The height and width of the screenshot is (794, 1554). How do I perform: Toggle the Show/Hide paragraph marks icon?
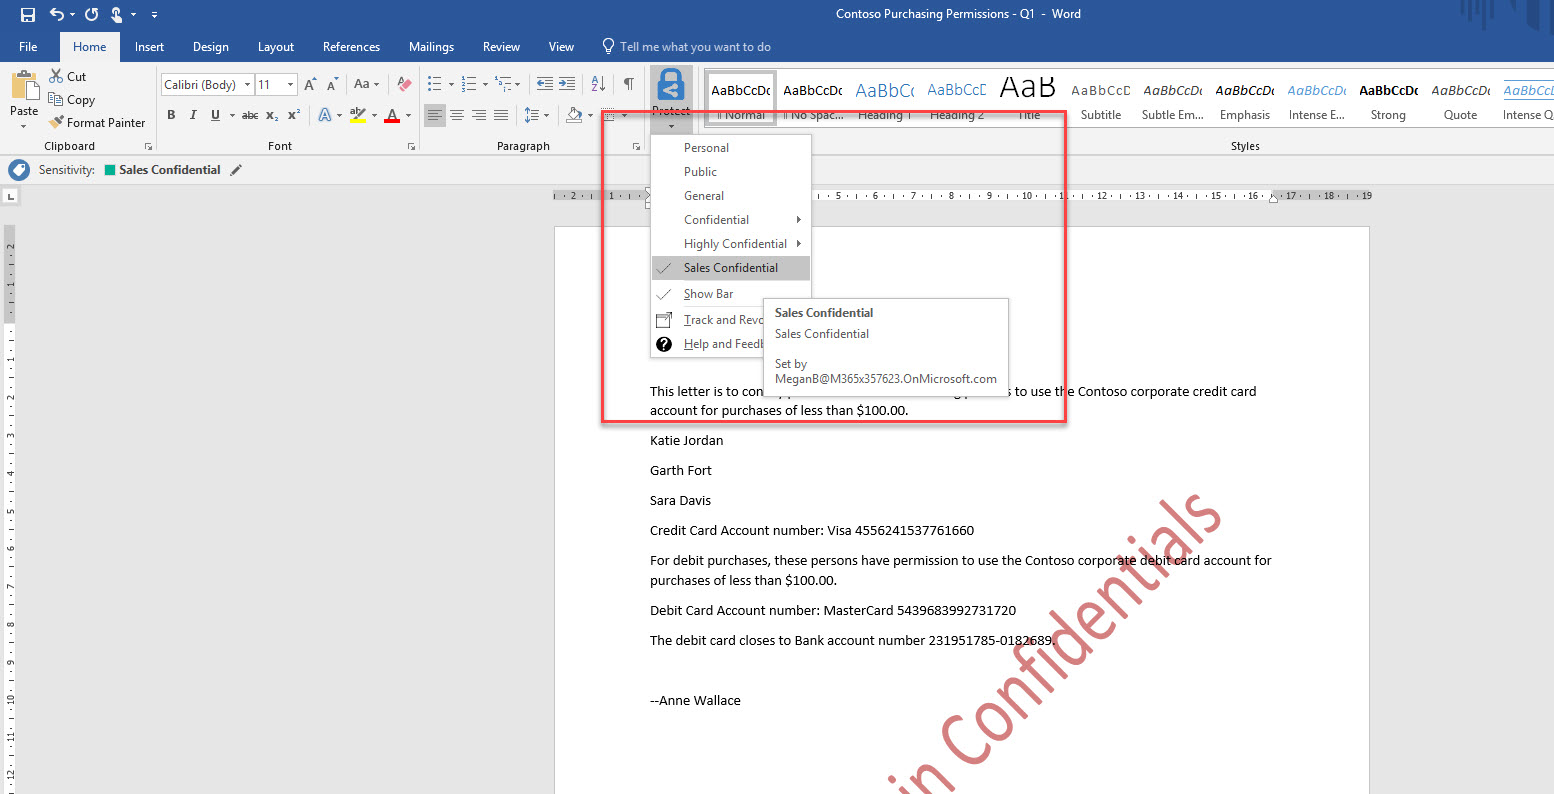coord(629,84)
